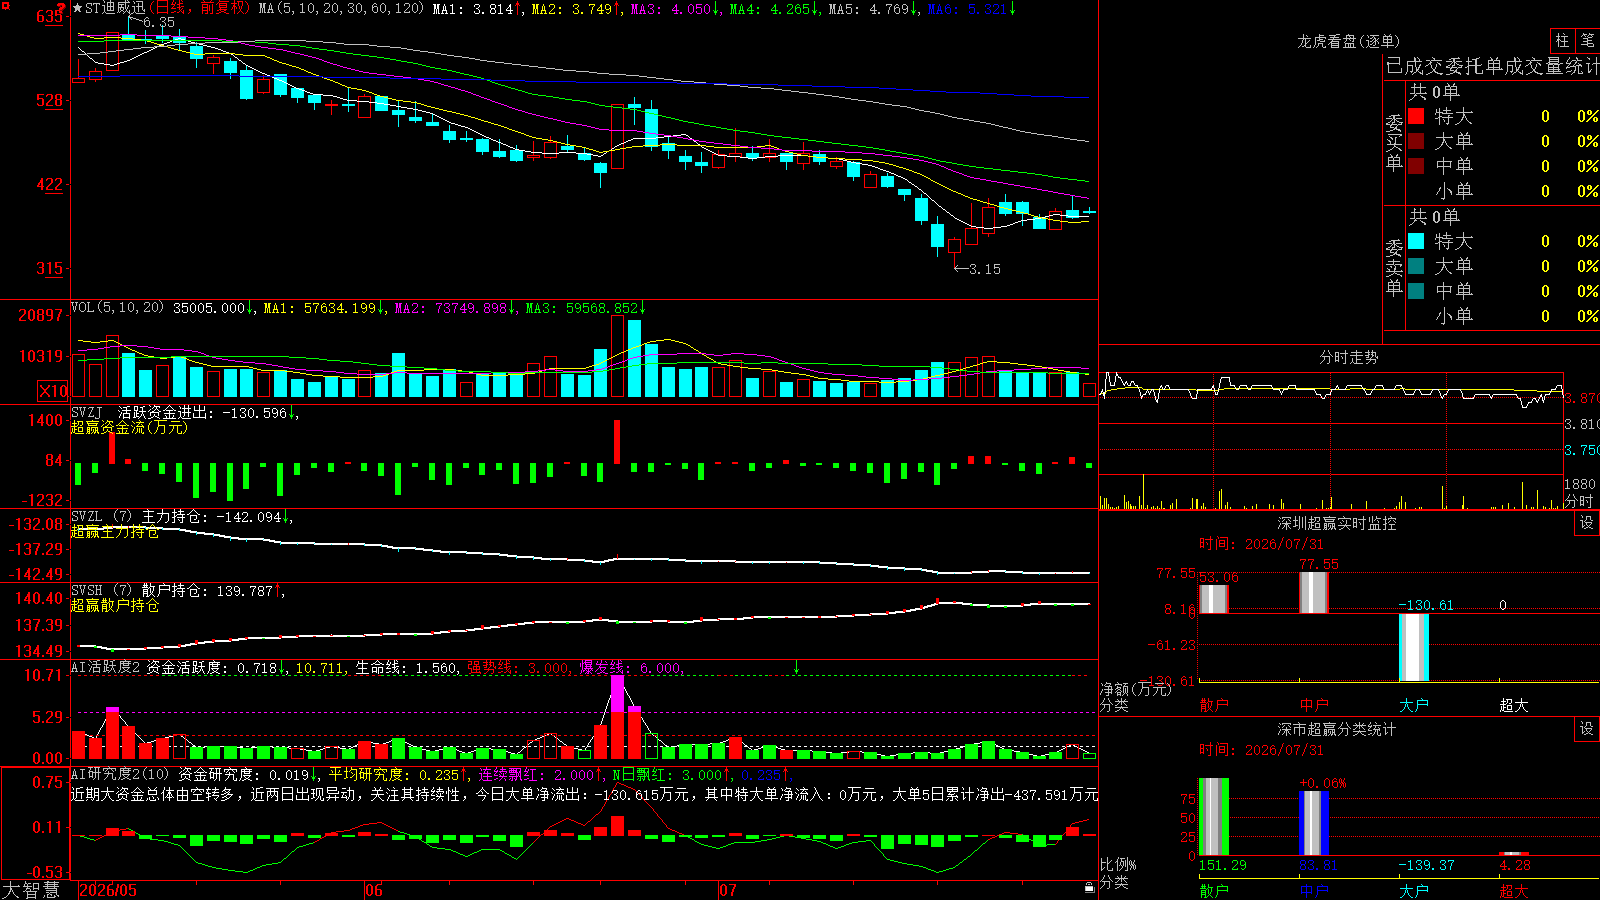Click the 深市超赢分类统计 panel title
Image resolution: width=1600 pixels, height=900 pixels.
pos(1337,729)
